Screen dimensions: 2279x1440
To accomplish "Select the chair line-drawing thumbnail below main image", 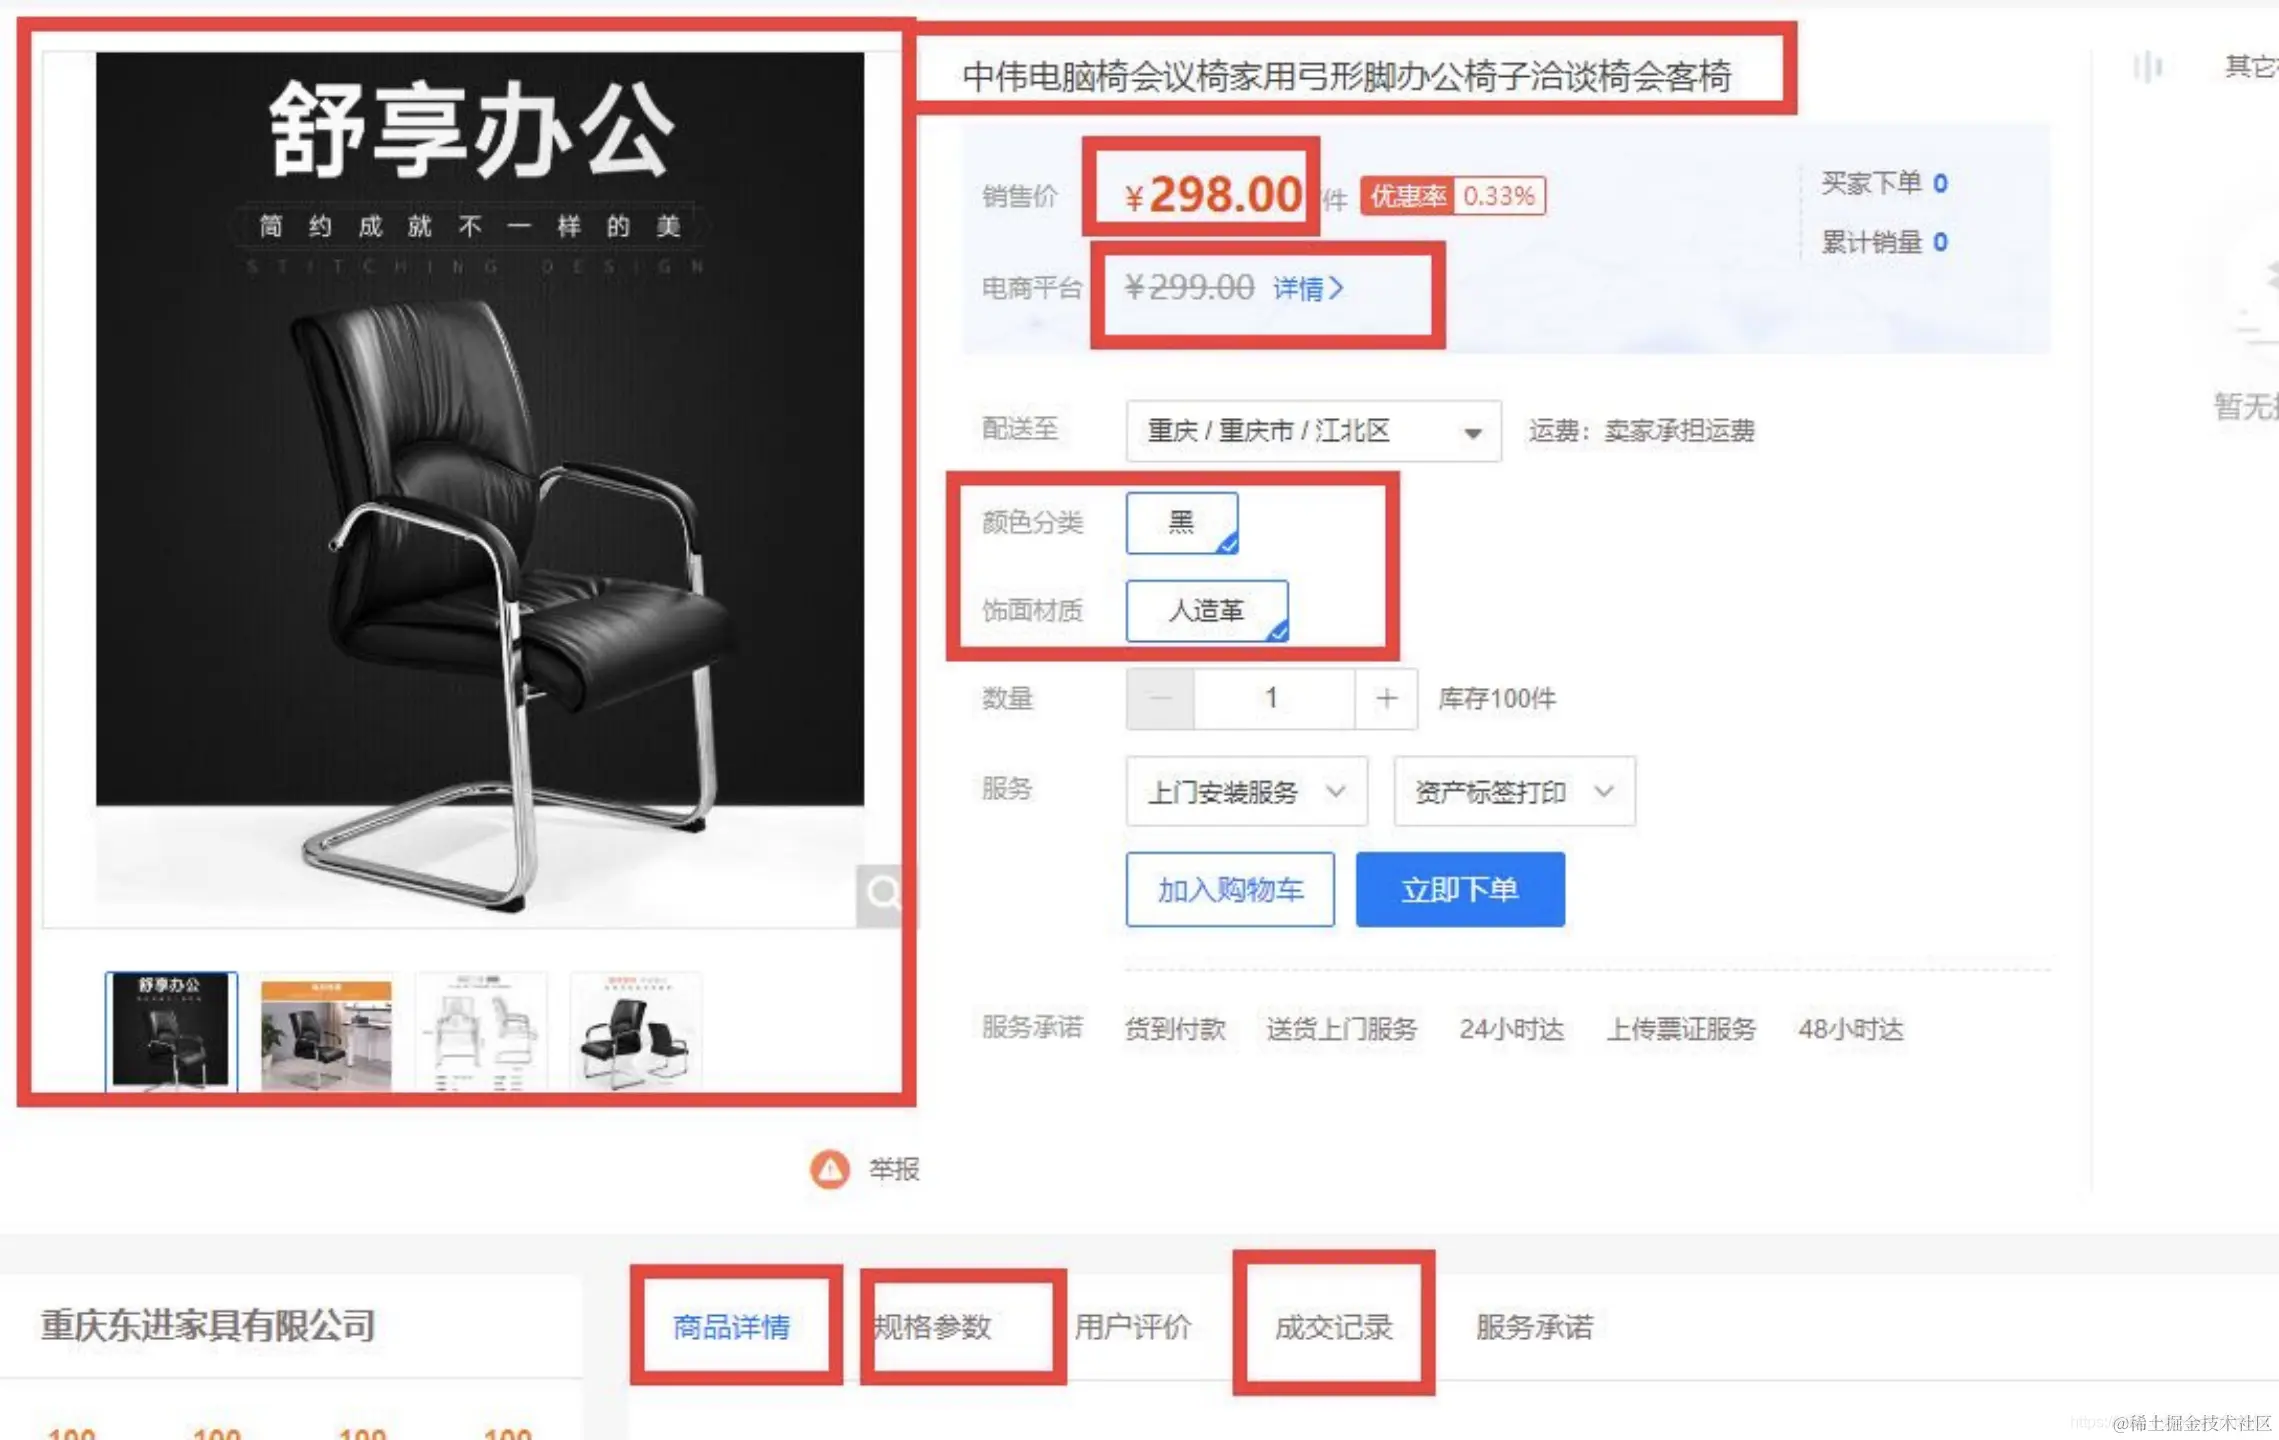I will tap(482, 1030).
